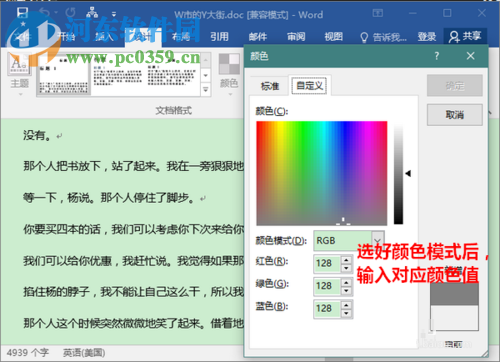Switch to the 审阅 ribbon tab
This screenshot has height=362, width=500.
[x=296, y=36]
